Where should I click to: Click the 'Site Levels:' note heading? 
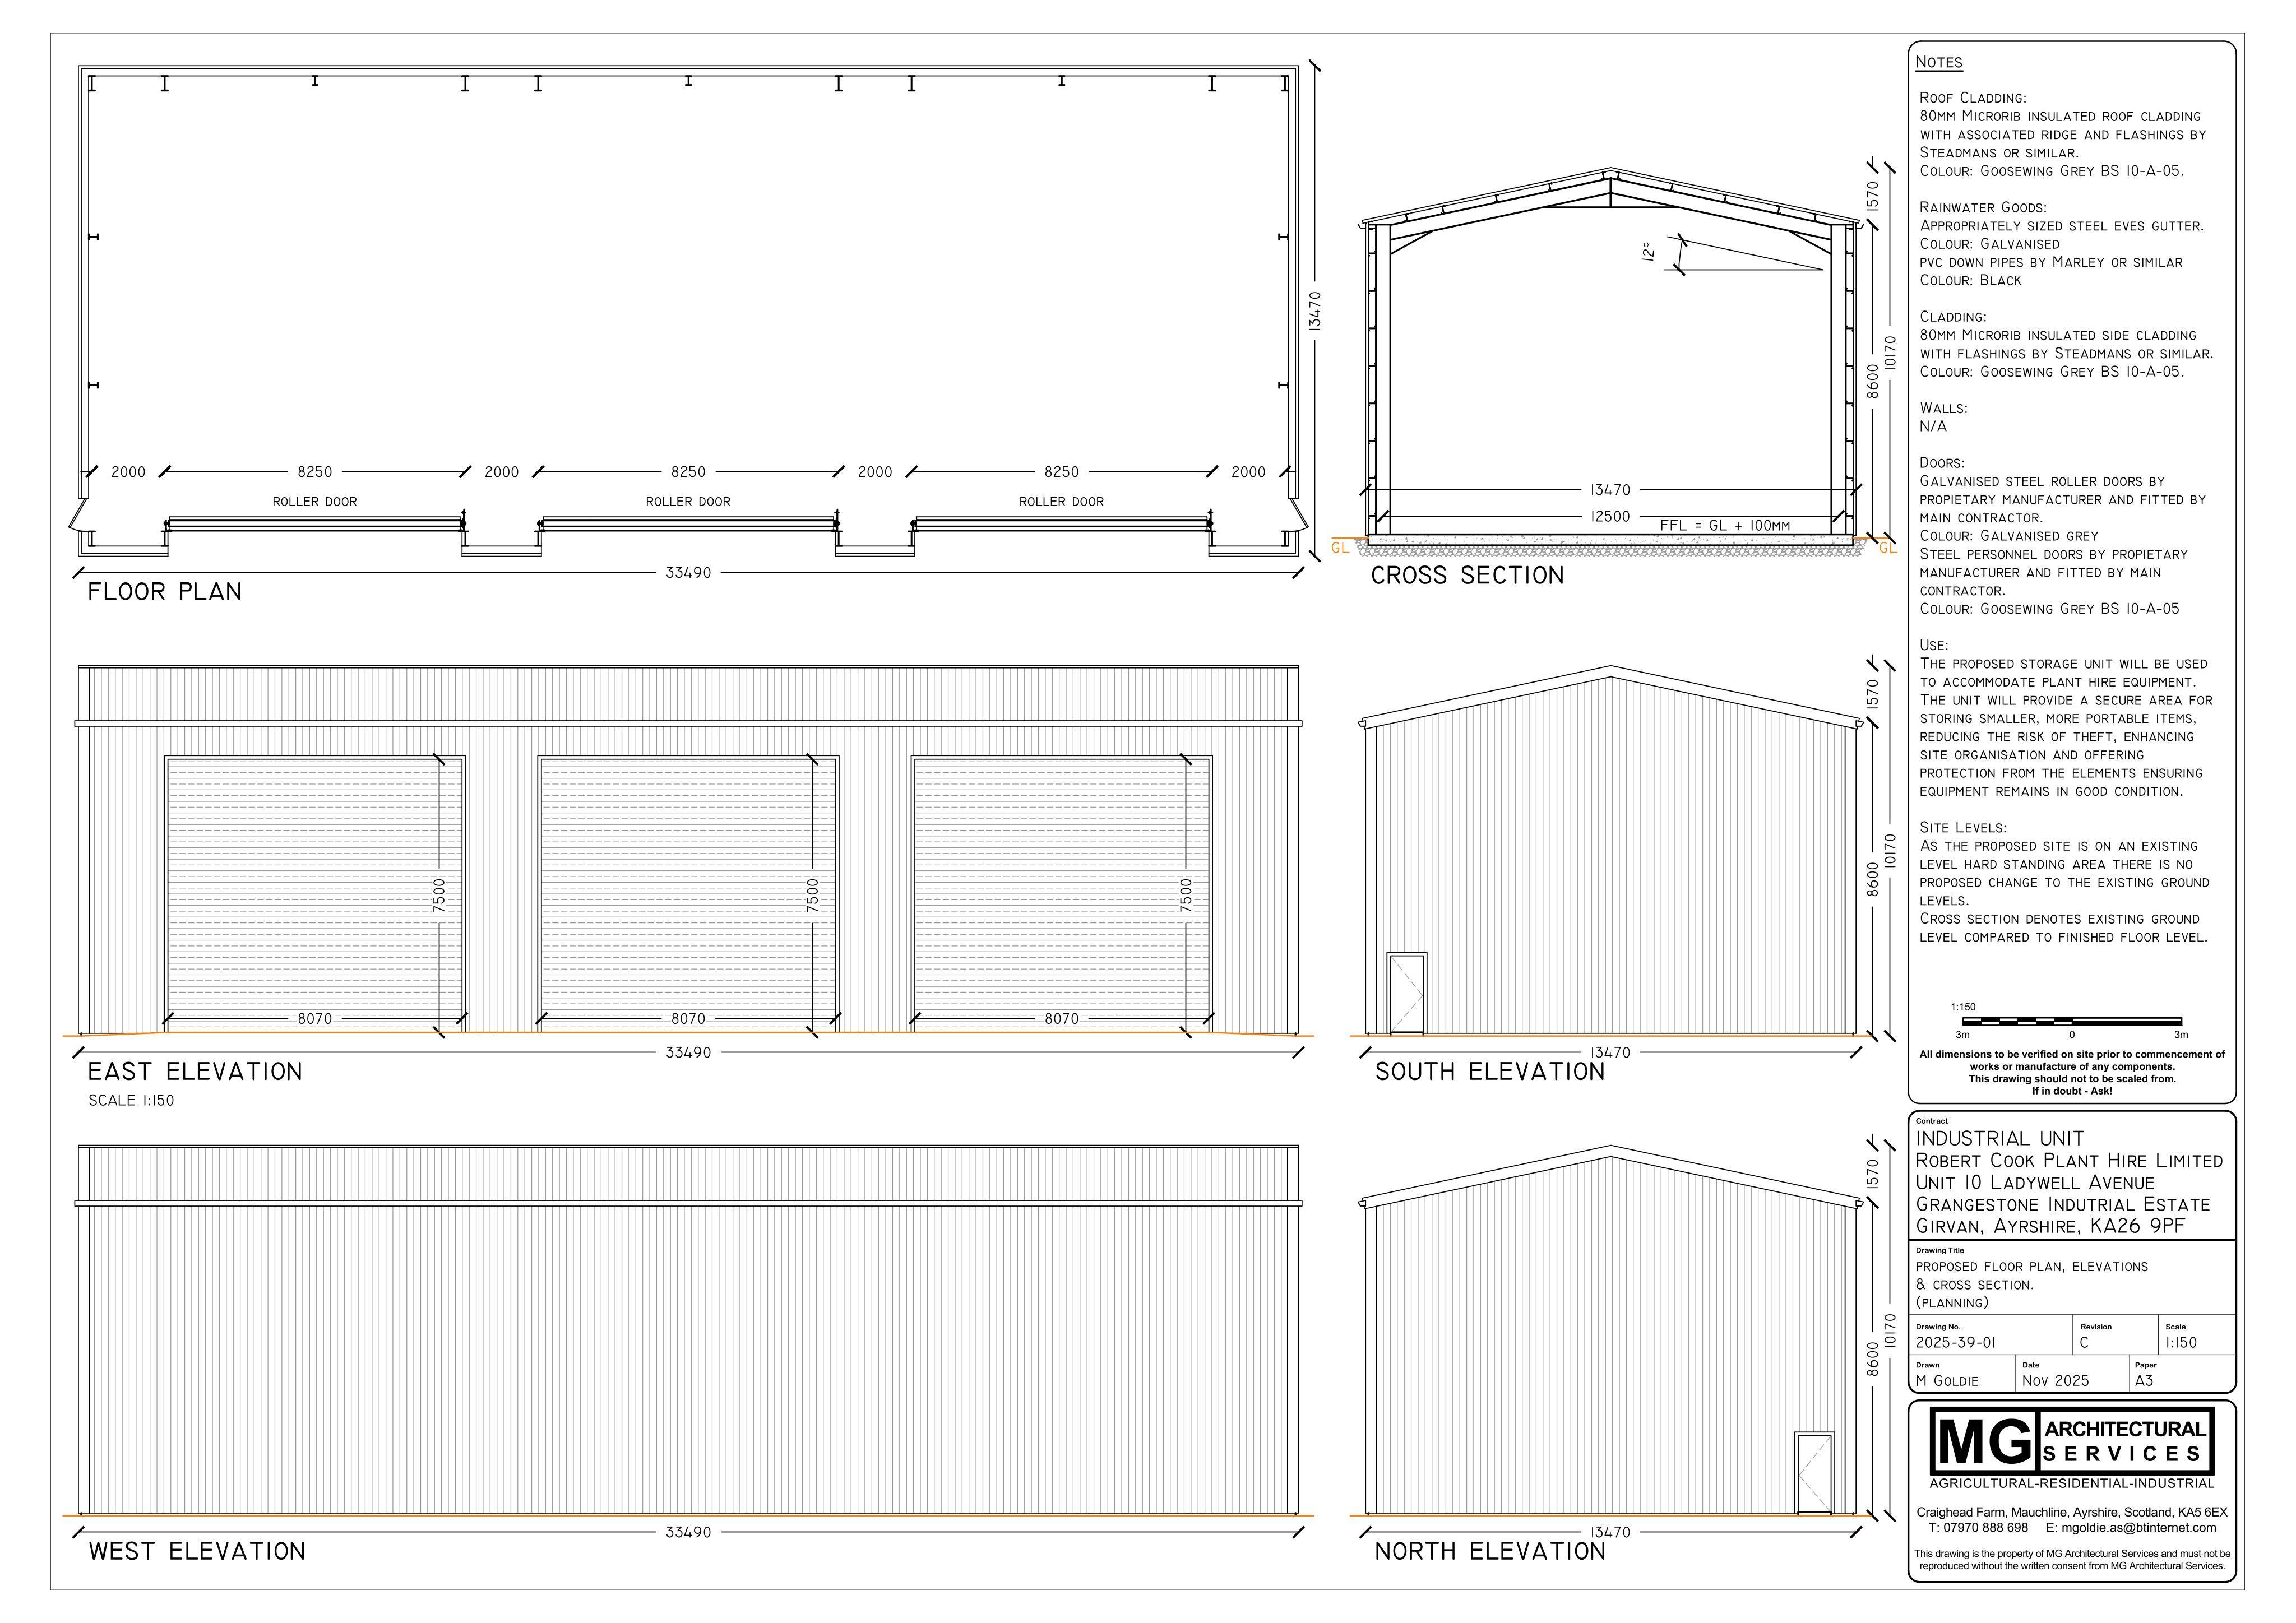1963,828
